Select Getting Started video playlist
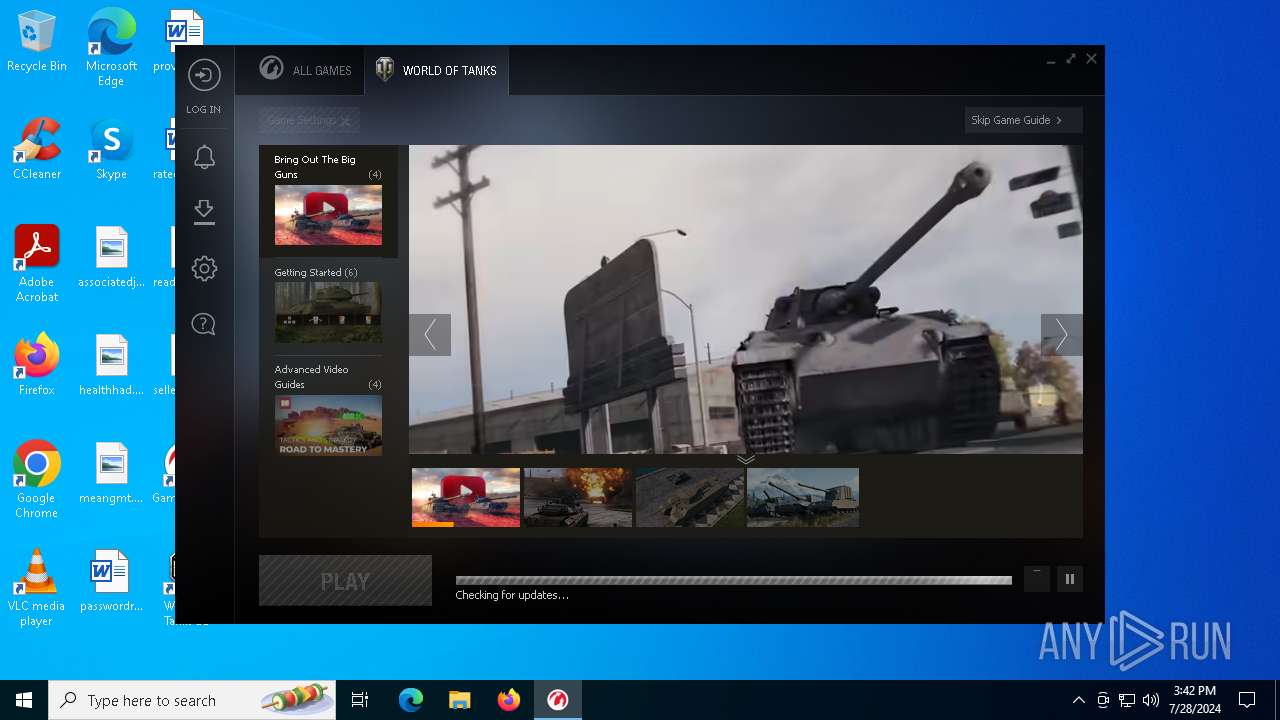 tap(328, 306)
